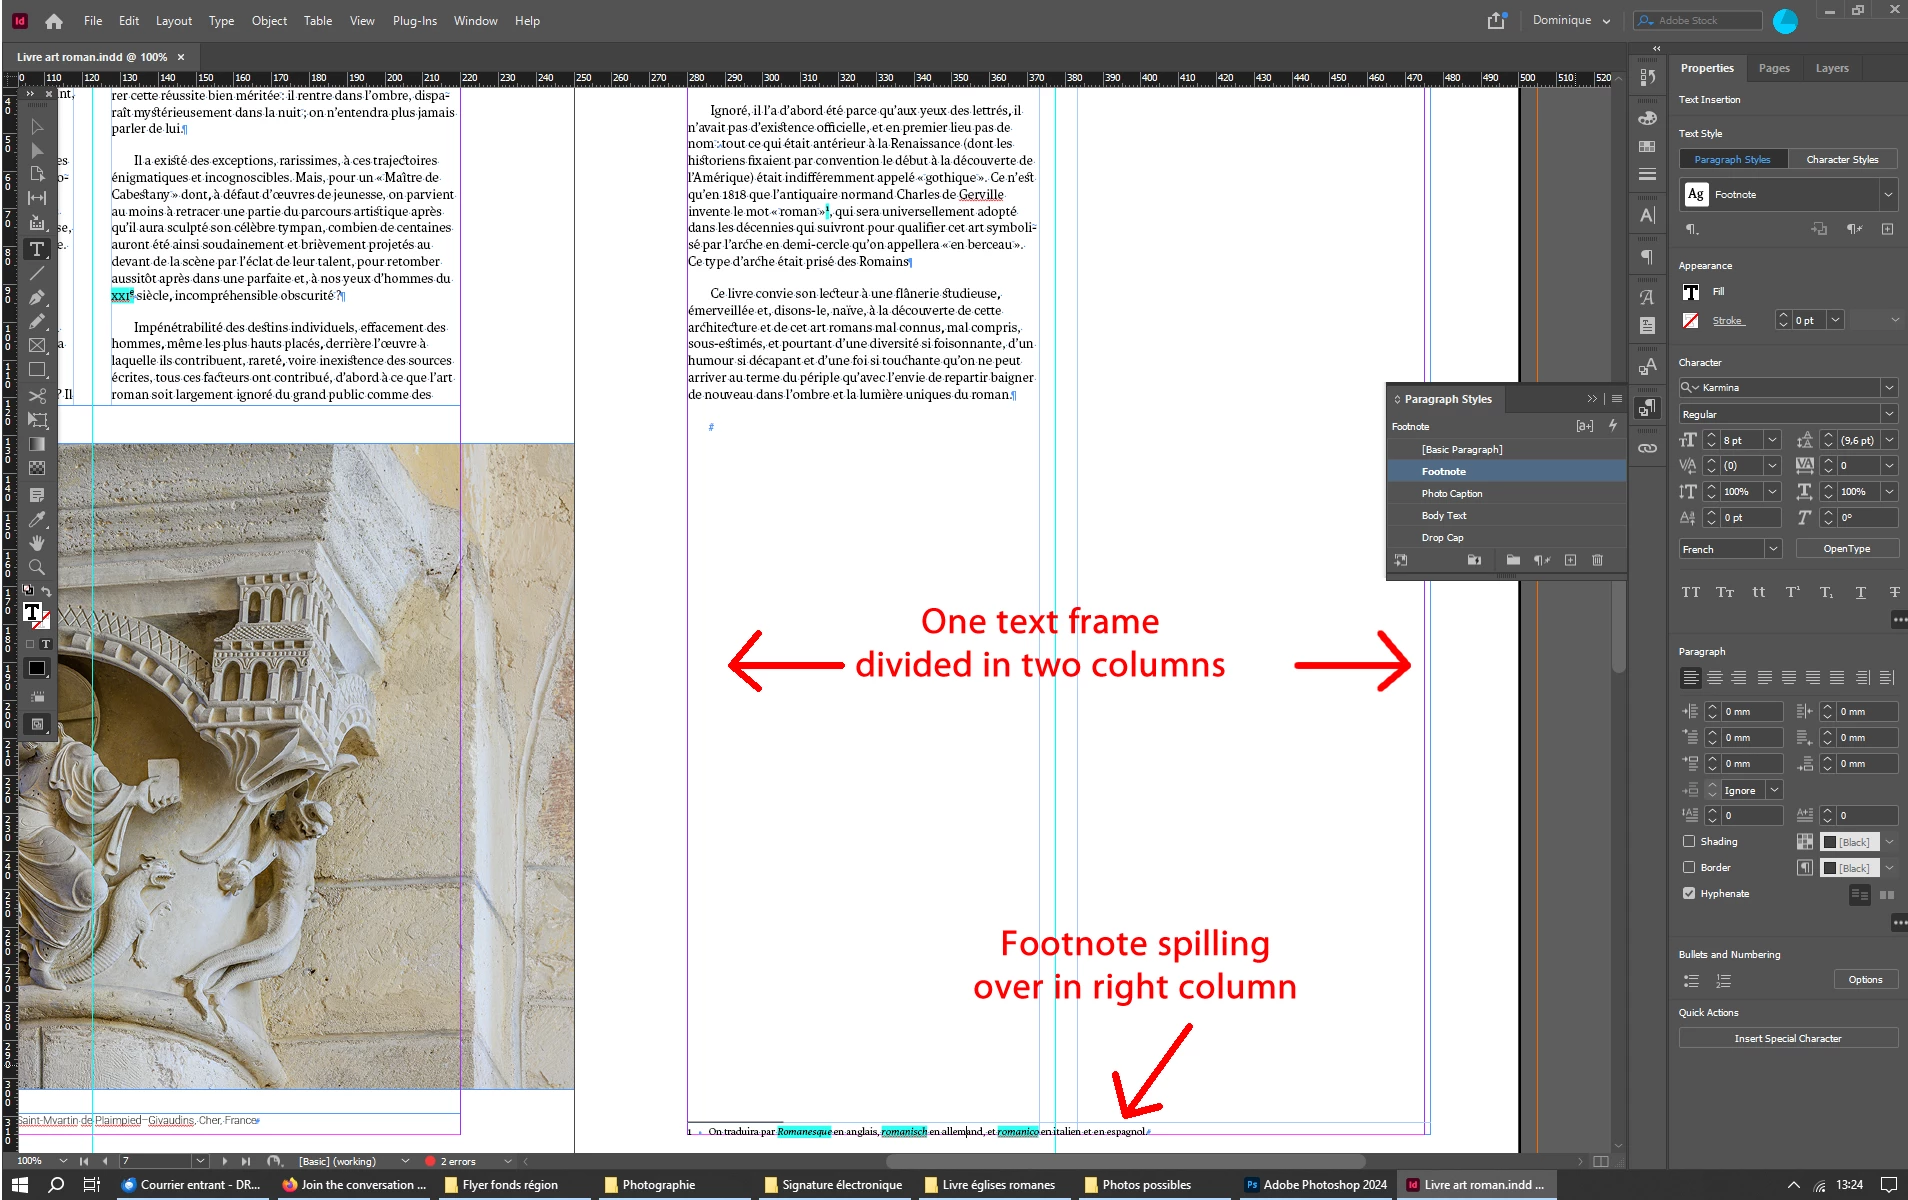
Task: Switch to the Pages tab
Action: 1774,68
